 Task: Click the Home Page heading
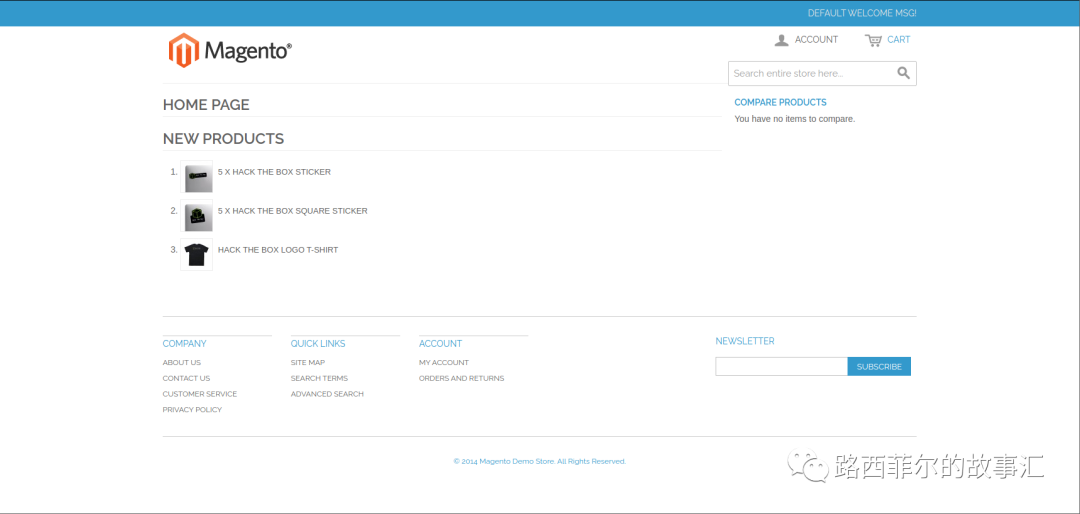pyautogui.click(x=206, y=105)
